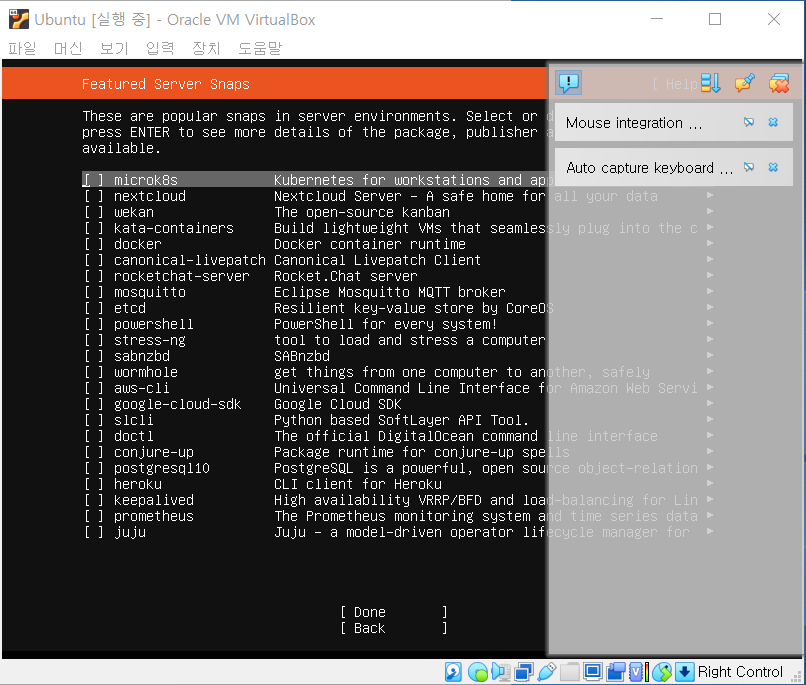Screen dimensions: 806x685
Task: Check the google-cloud-sdk snap checkbox
Action: 94,404
